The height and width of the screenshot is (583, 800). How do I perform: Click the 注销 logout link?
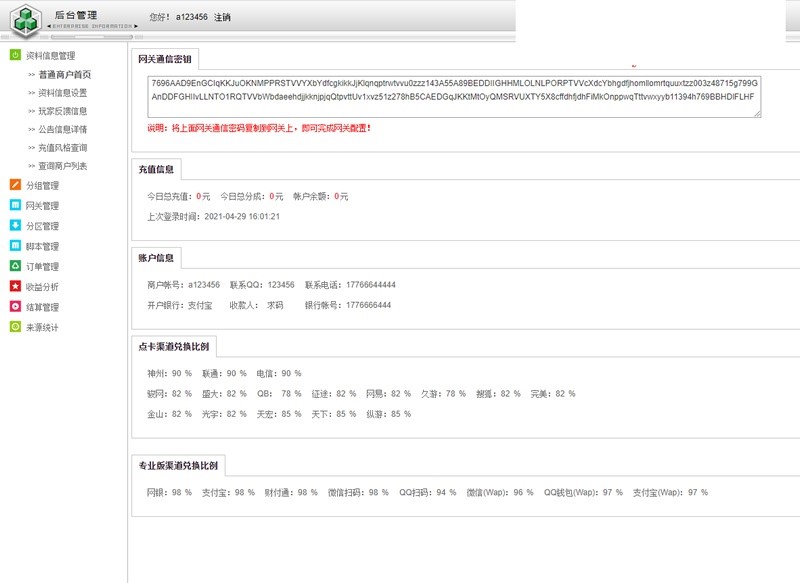point(222,17)
